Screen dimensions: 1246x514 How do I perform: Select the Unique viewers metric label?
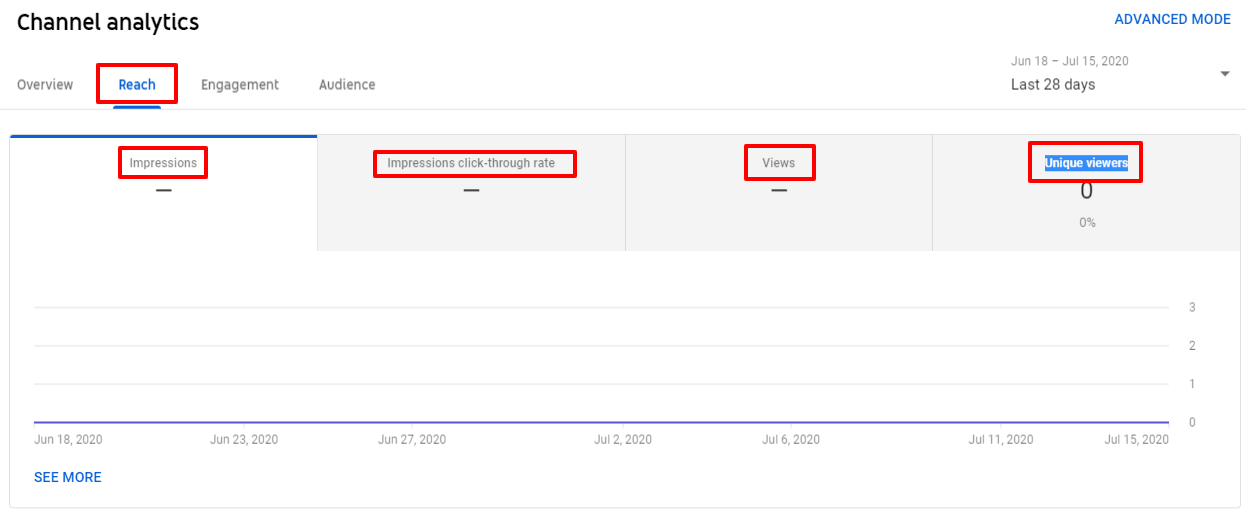tap(1086, 163)
